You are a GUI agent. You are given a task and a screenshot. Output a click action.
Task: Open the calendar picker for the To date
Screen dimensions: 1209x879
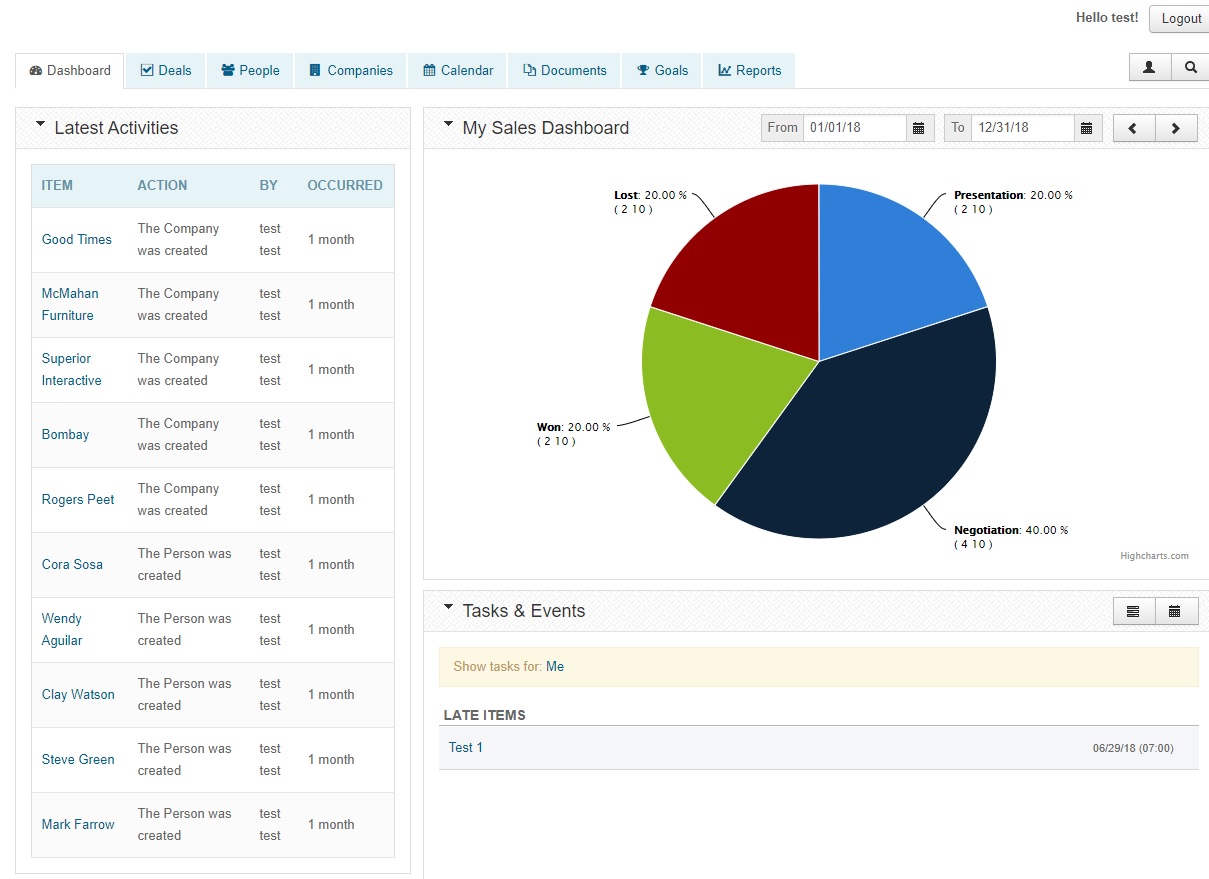[x=1088, y=127]
